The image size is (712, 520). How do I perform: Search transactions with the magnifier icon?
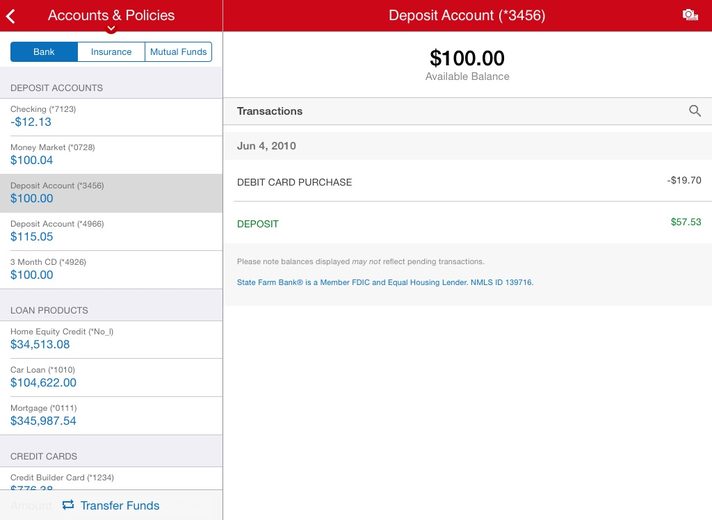click(694, 111)
